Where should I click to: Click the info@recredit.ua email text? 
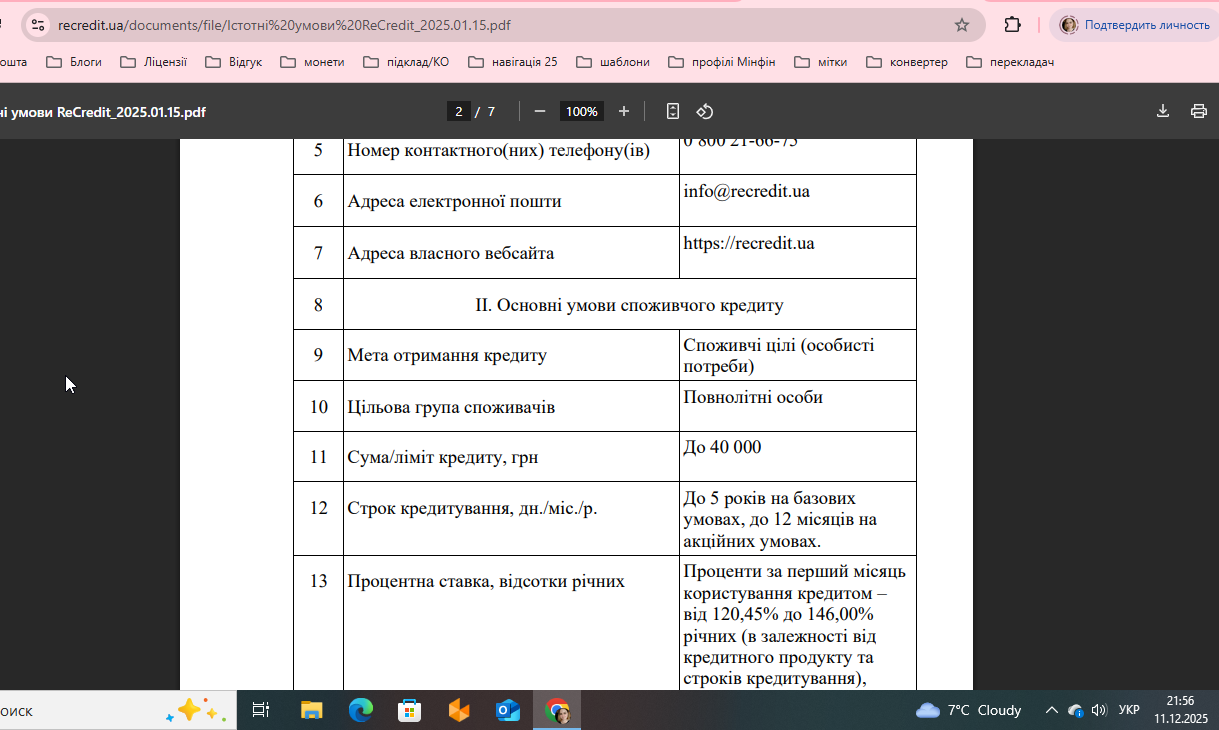[x=747, y=191]
